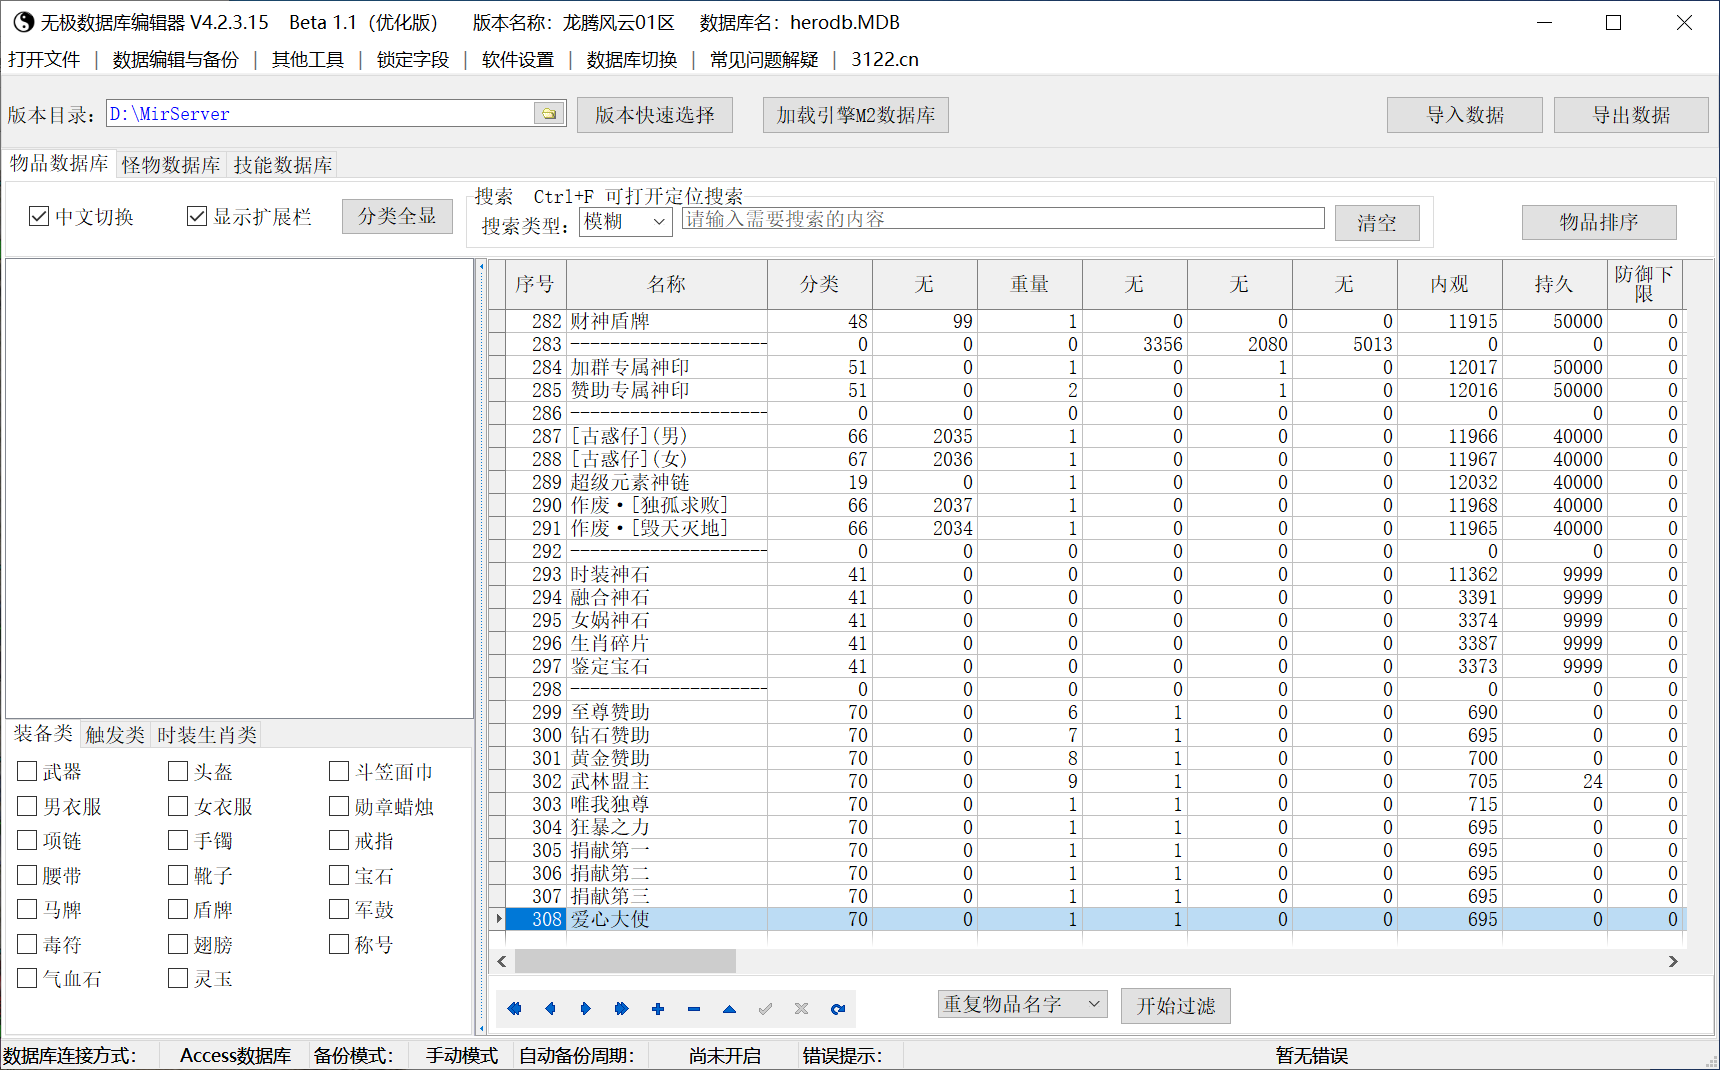Open folder browse icon for version directory
Image resolution: width=1720 pixels, height=1070 pixels.
[x=549, y=114]
